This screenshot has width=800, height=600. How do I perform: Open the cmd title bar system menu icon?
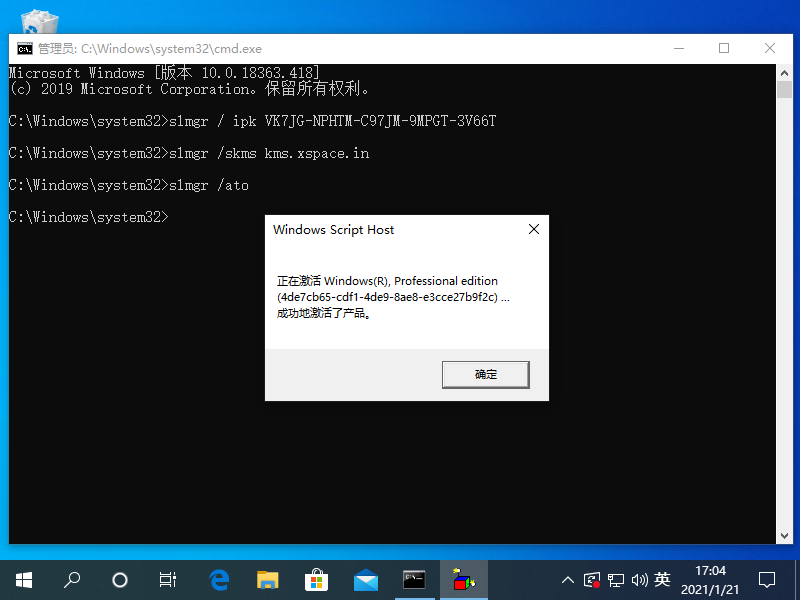click(x=24, y=48)
